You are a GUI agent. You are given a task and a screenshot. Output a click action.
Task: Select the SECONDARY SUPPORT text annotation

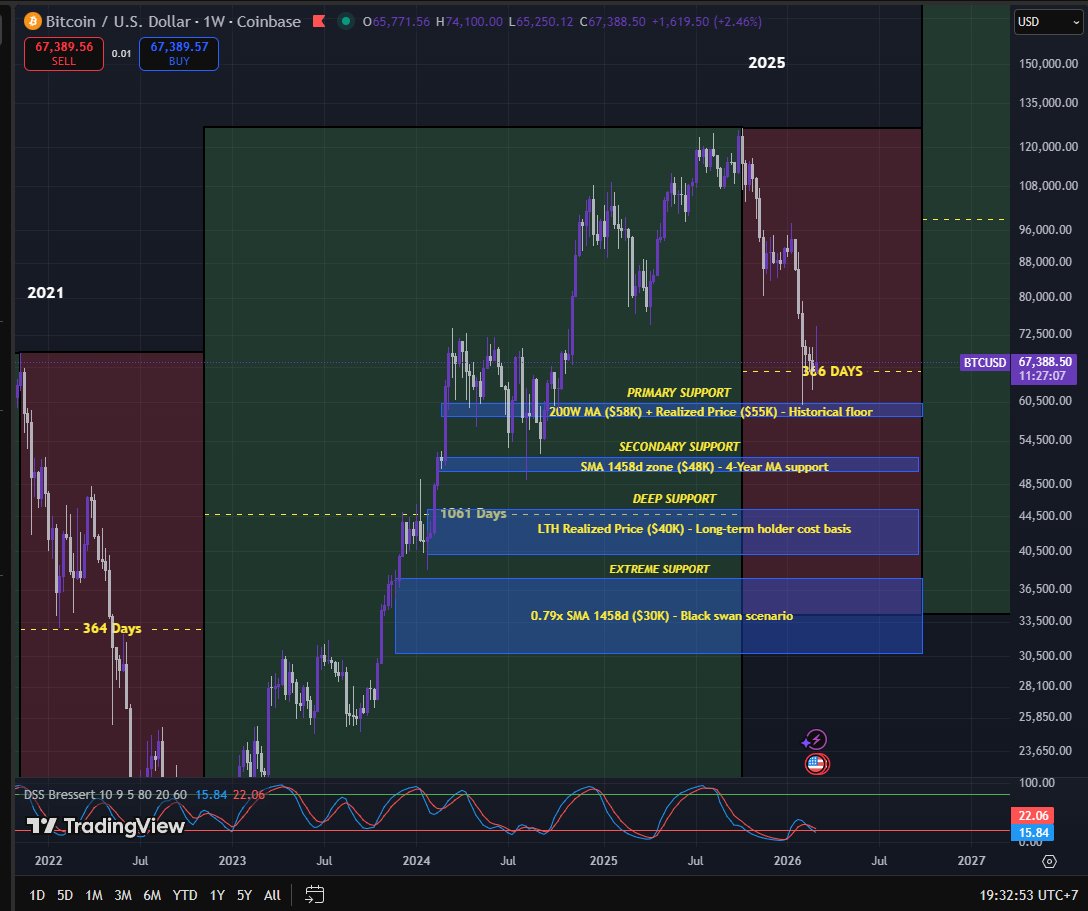point(679,447)
